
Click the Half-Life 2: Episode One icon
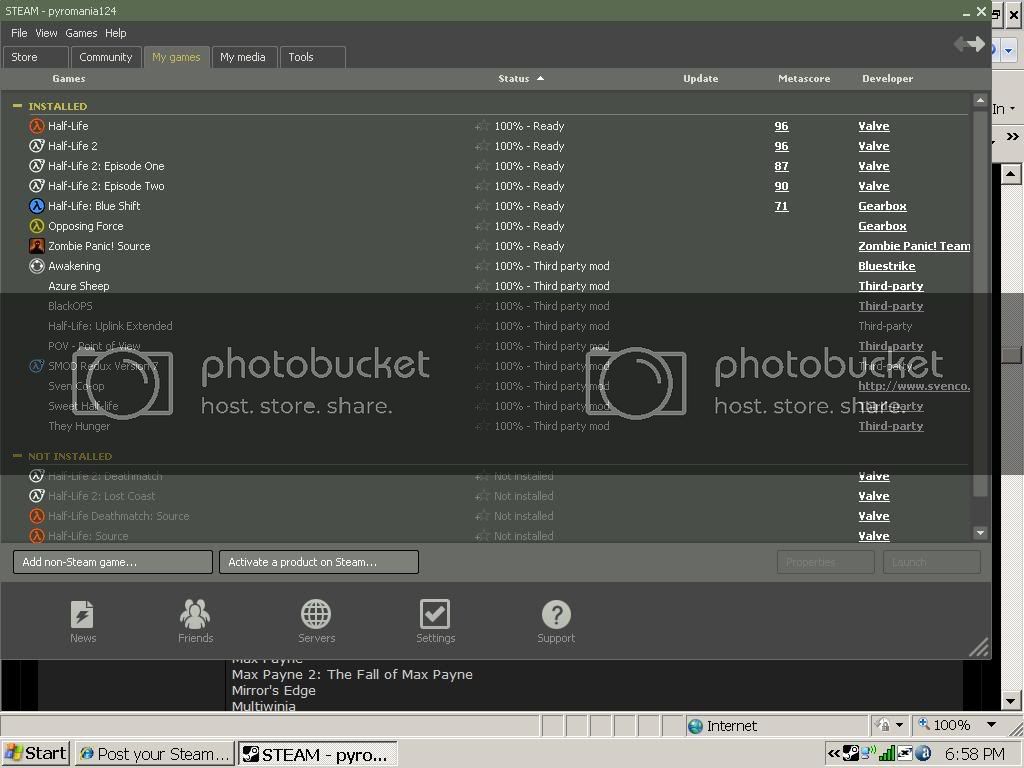(x=37, y=166)
